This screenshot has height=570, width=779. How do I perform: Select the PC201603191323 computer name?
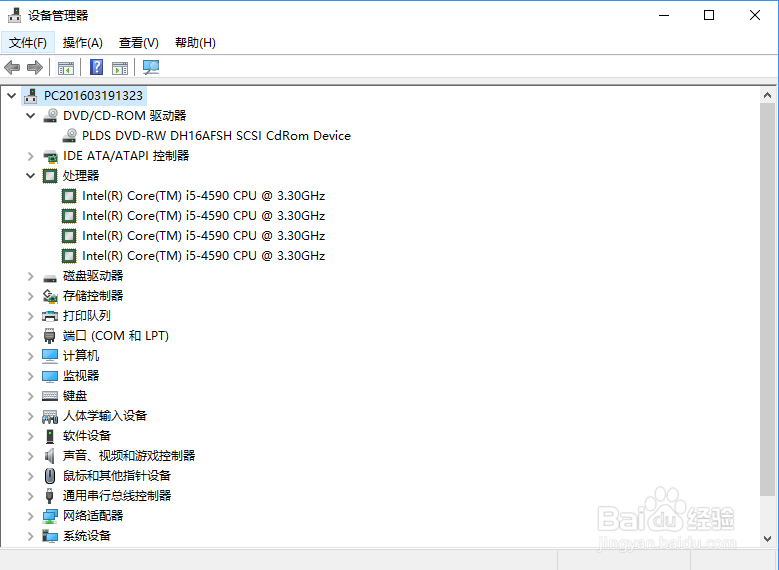[x=93, y=96]
